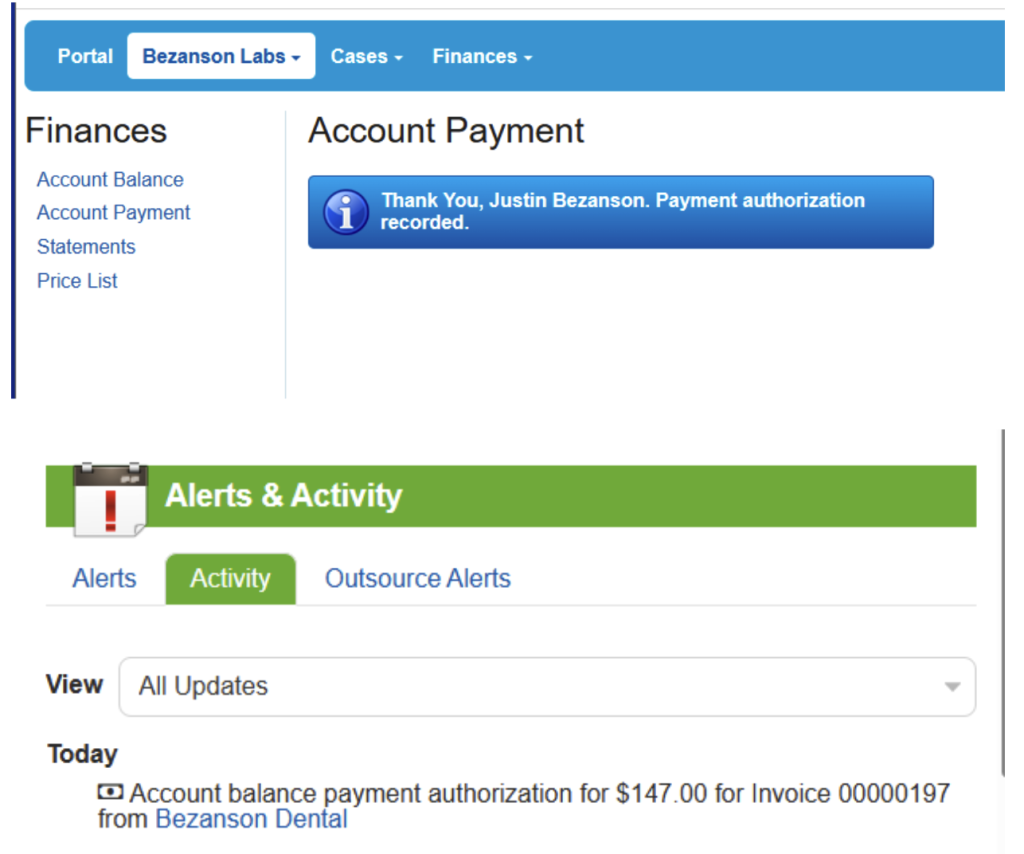Click the Alerts & Activity green header title

coord(283,496)
